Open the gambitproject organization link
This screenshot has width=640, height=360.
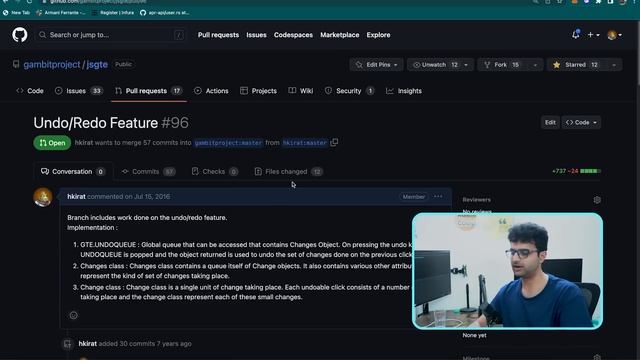point(52,64)
